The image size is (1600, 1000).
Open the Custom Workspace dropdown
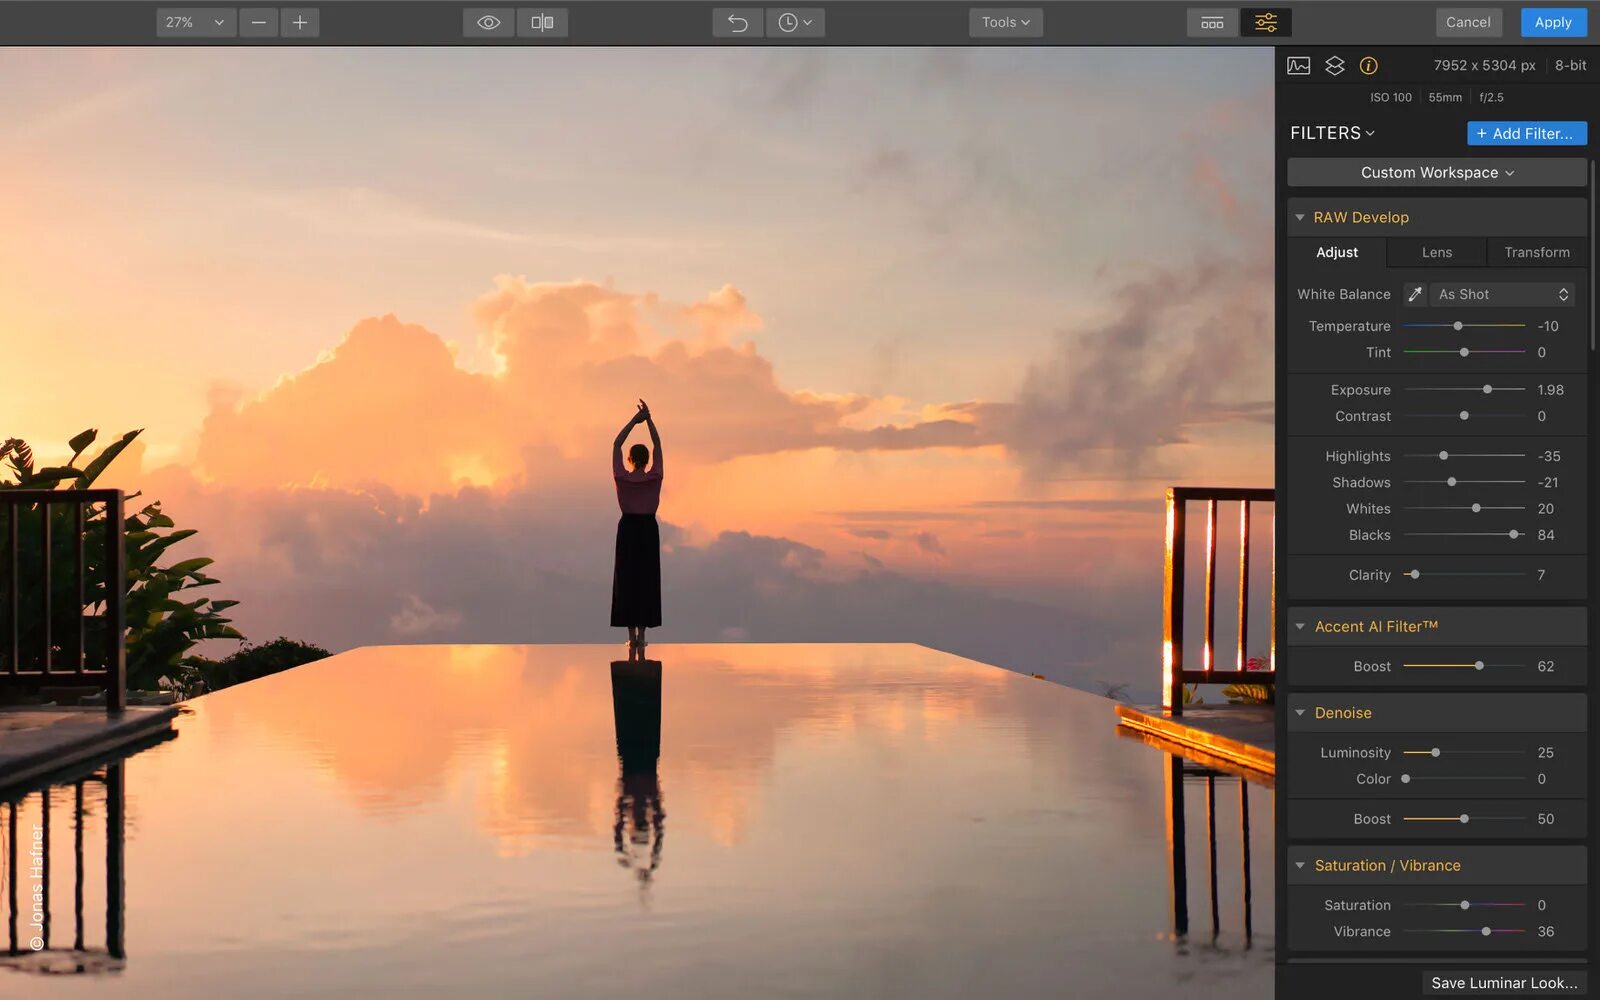pos(1437,172)
